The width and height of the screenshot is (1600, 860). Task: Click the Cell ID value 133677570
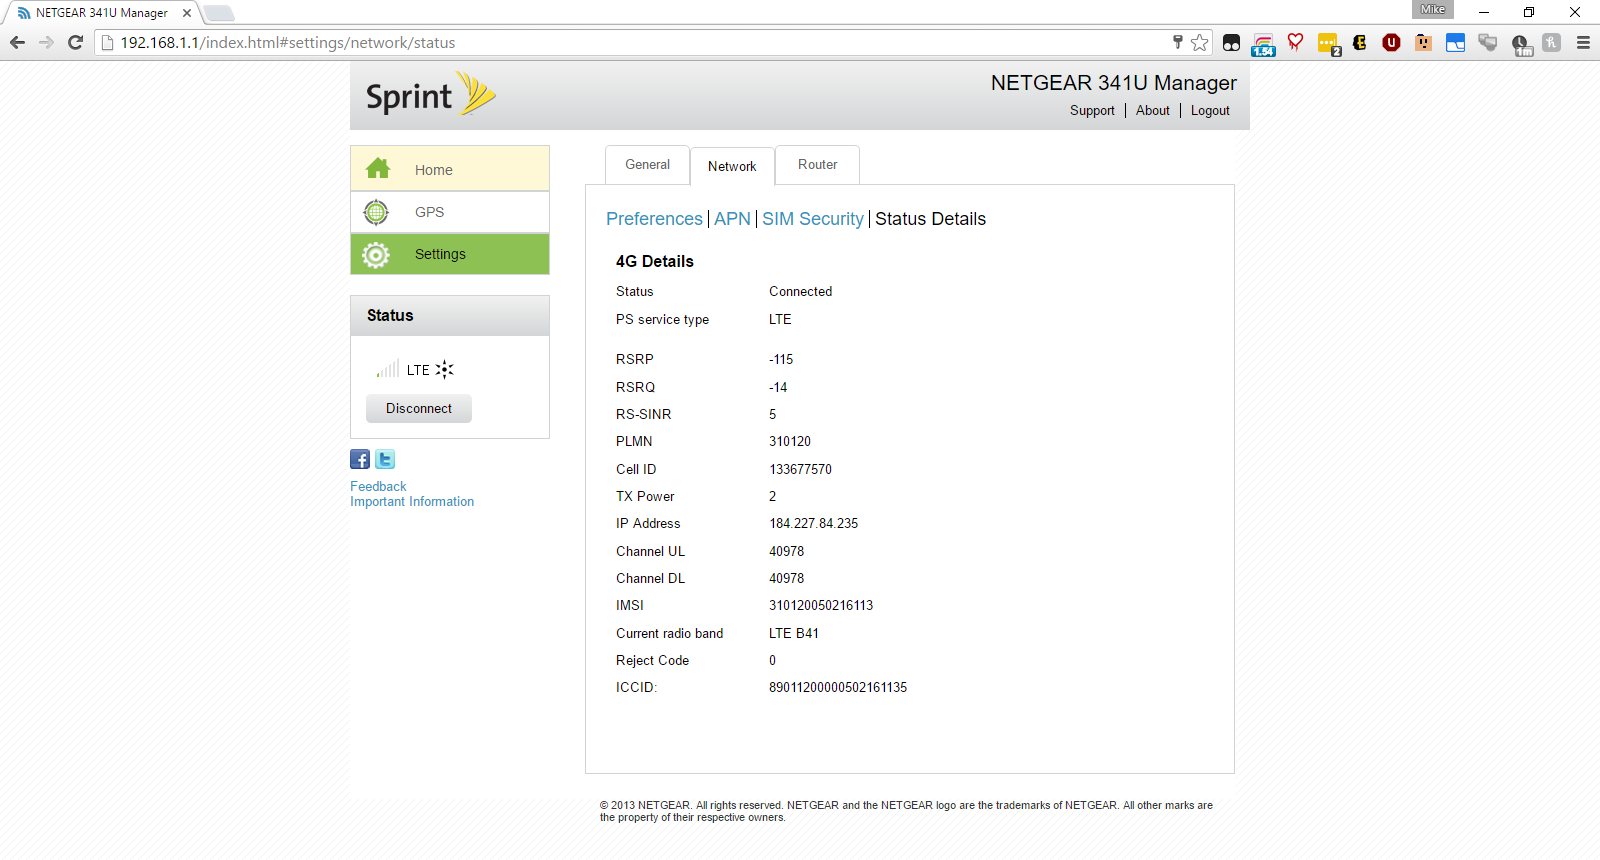coord(800,469)
